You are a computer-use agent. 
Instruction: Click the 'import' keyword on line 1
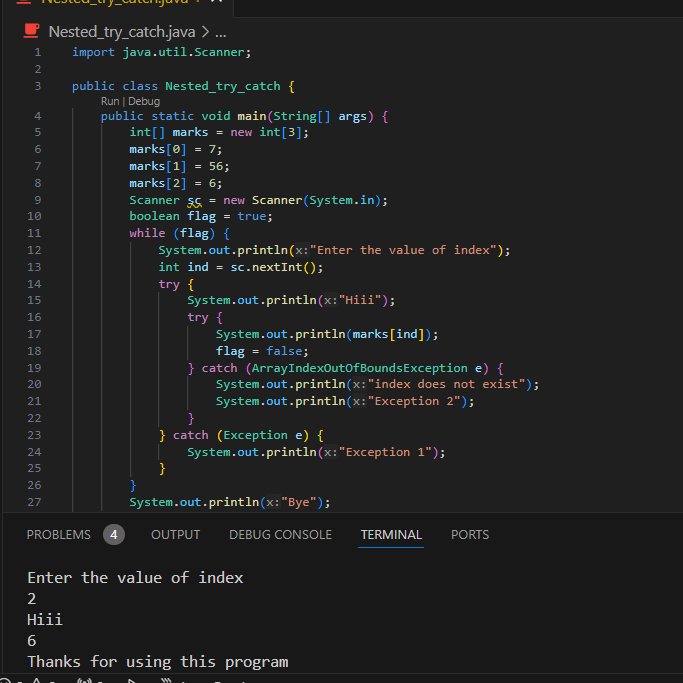pyautogui.click(x=93, y=52)
